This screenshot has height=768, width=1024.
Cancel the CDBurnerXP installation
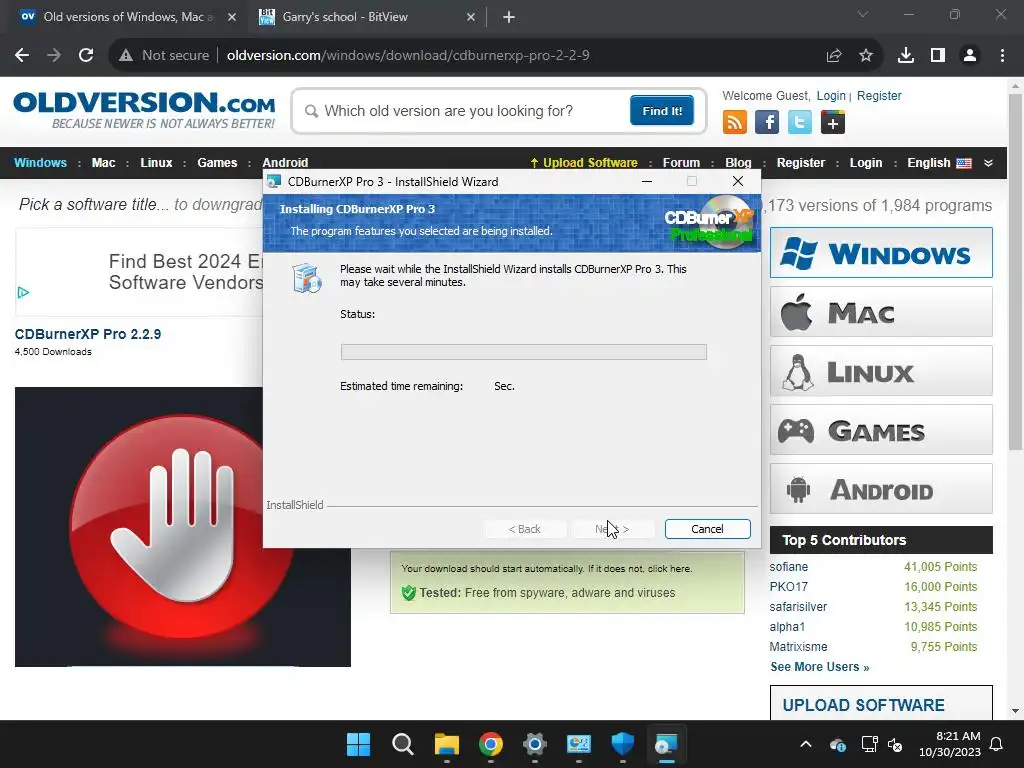707,529
